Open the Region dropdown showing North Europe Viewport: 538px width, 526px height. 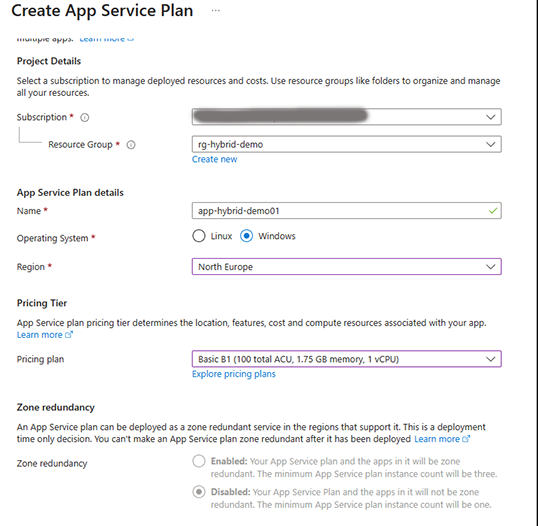[x=347, y=267]
